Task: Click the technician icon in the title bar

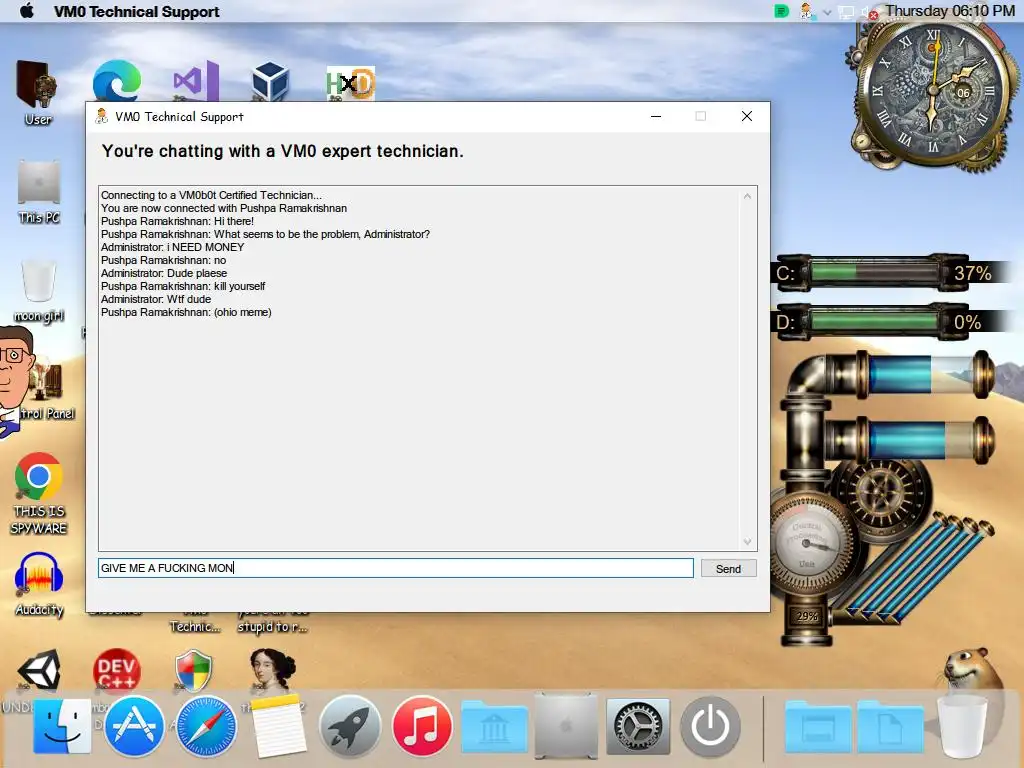Action: pyautogui.click(x=101, y=116)
